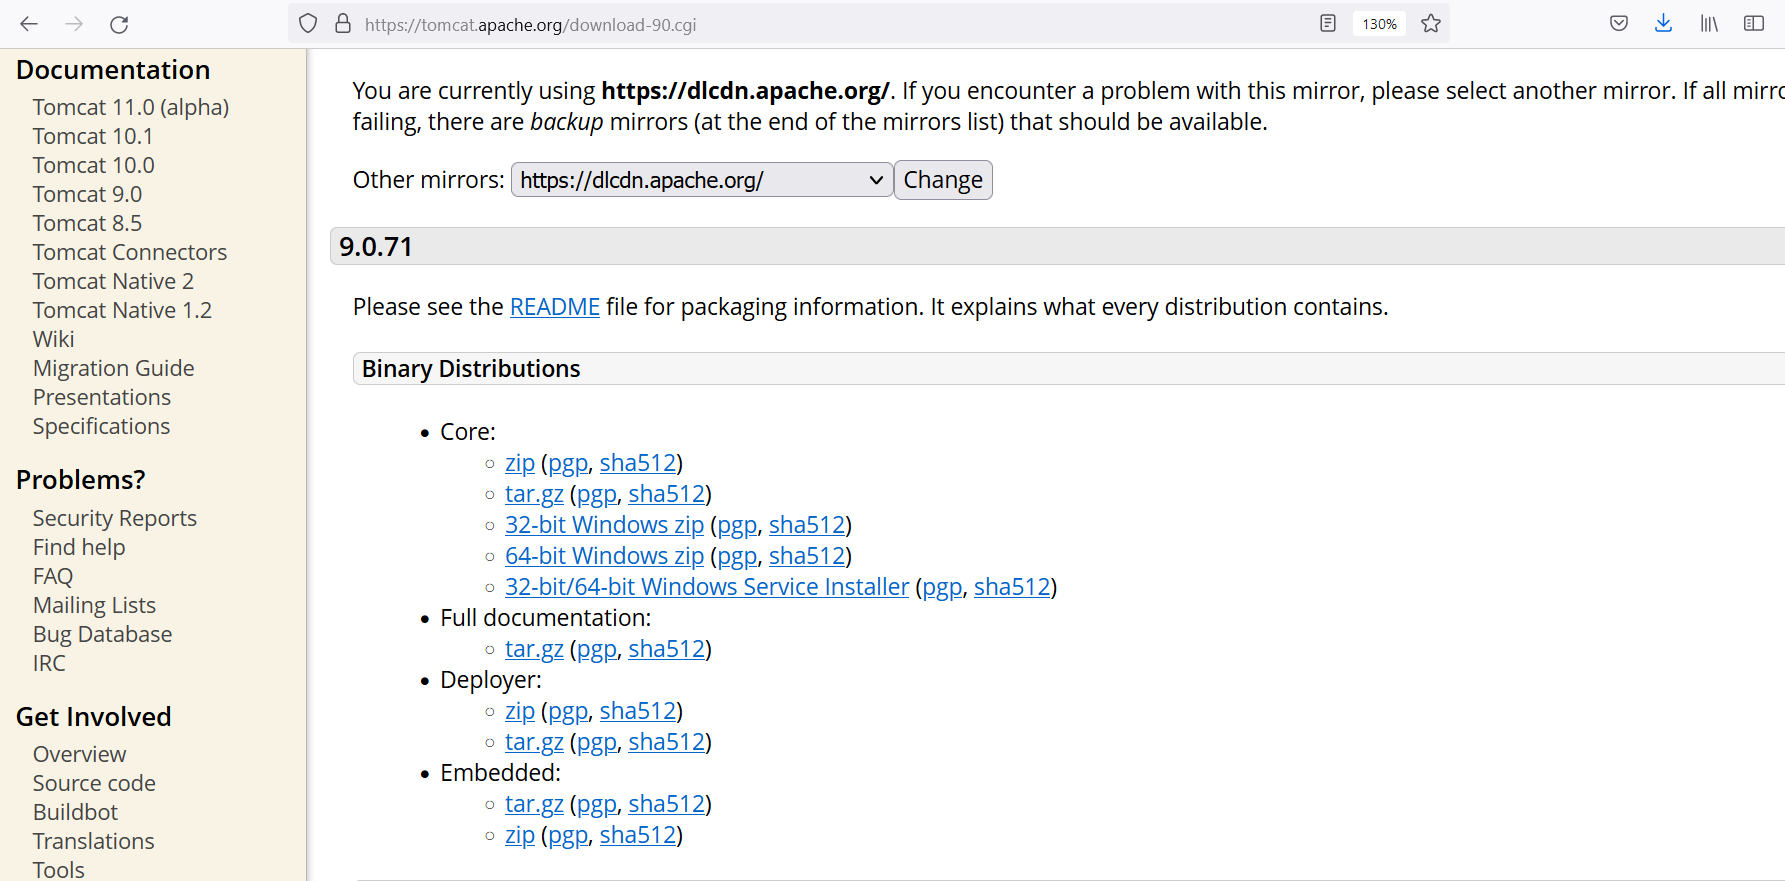
Task: Save page to Pocket icon
Action: [1619, 23]
